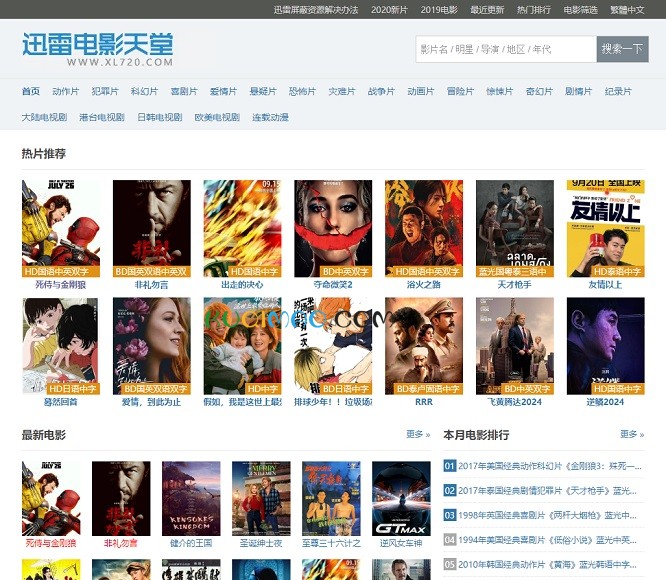Click 更多 next to 最新电影
Image resolution: width=666 pixels, height=580 pixels.
(418, 434)
